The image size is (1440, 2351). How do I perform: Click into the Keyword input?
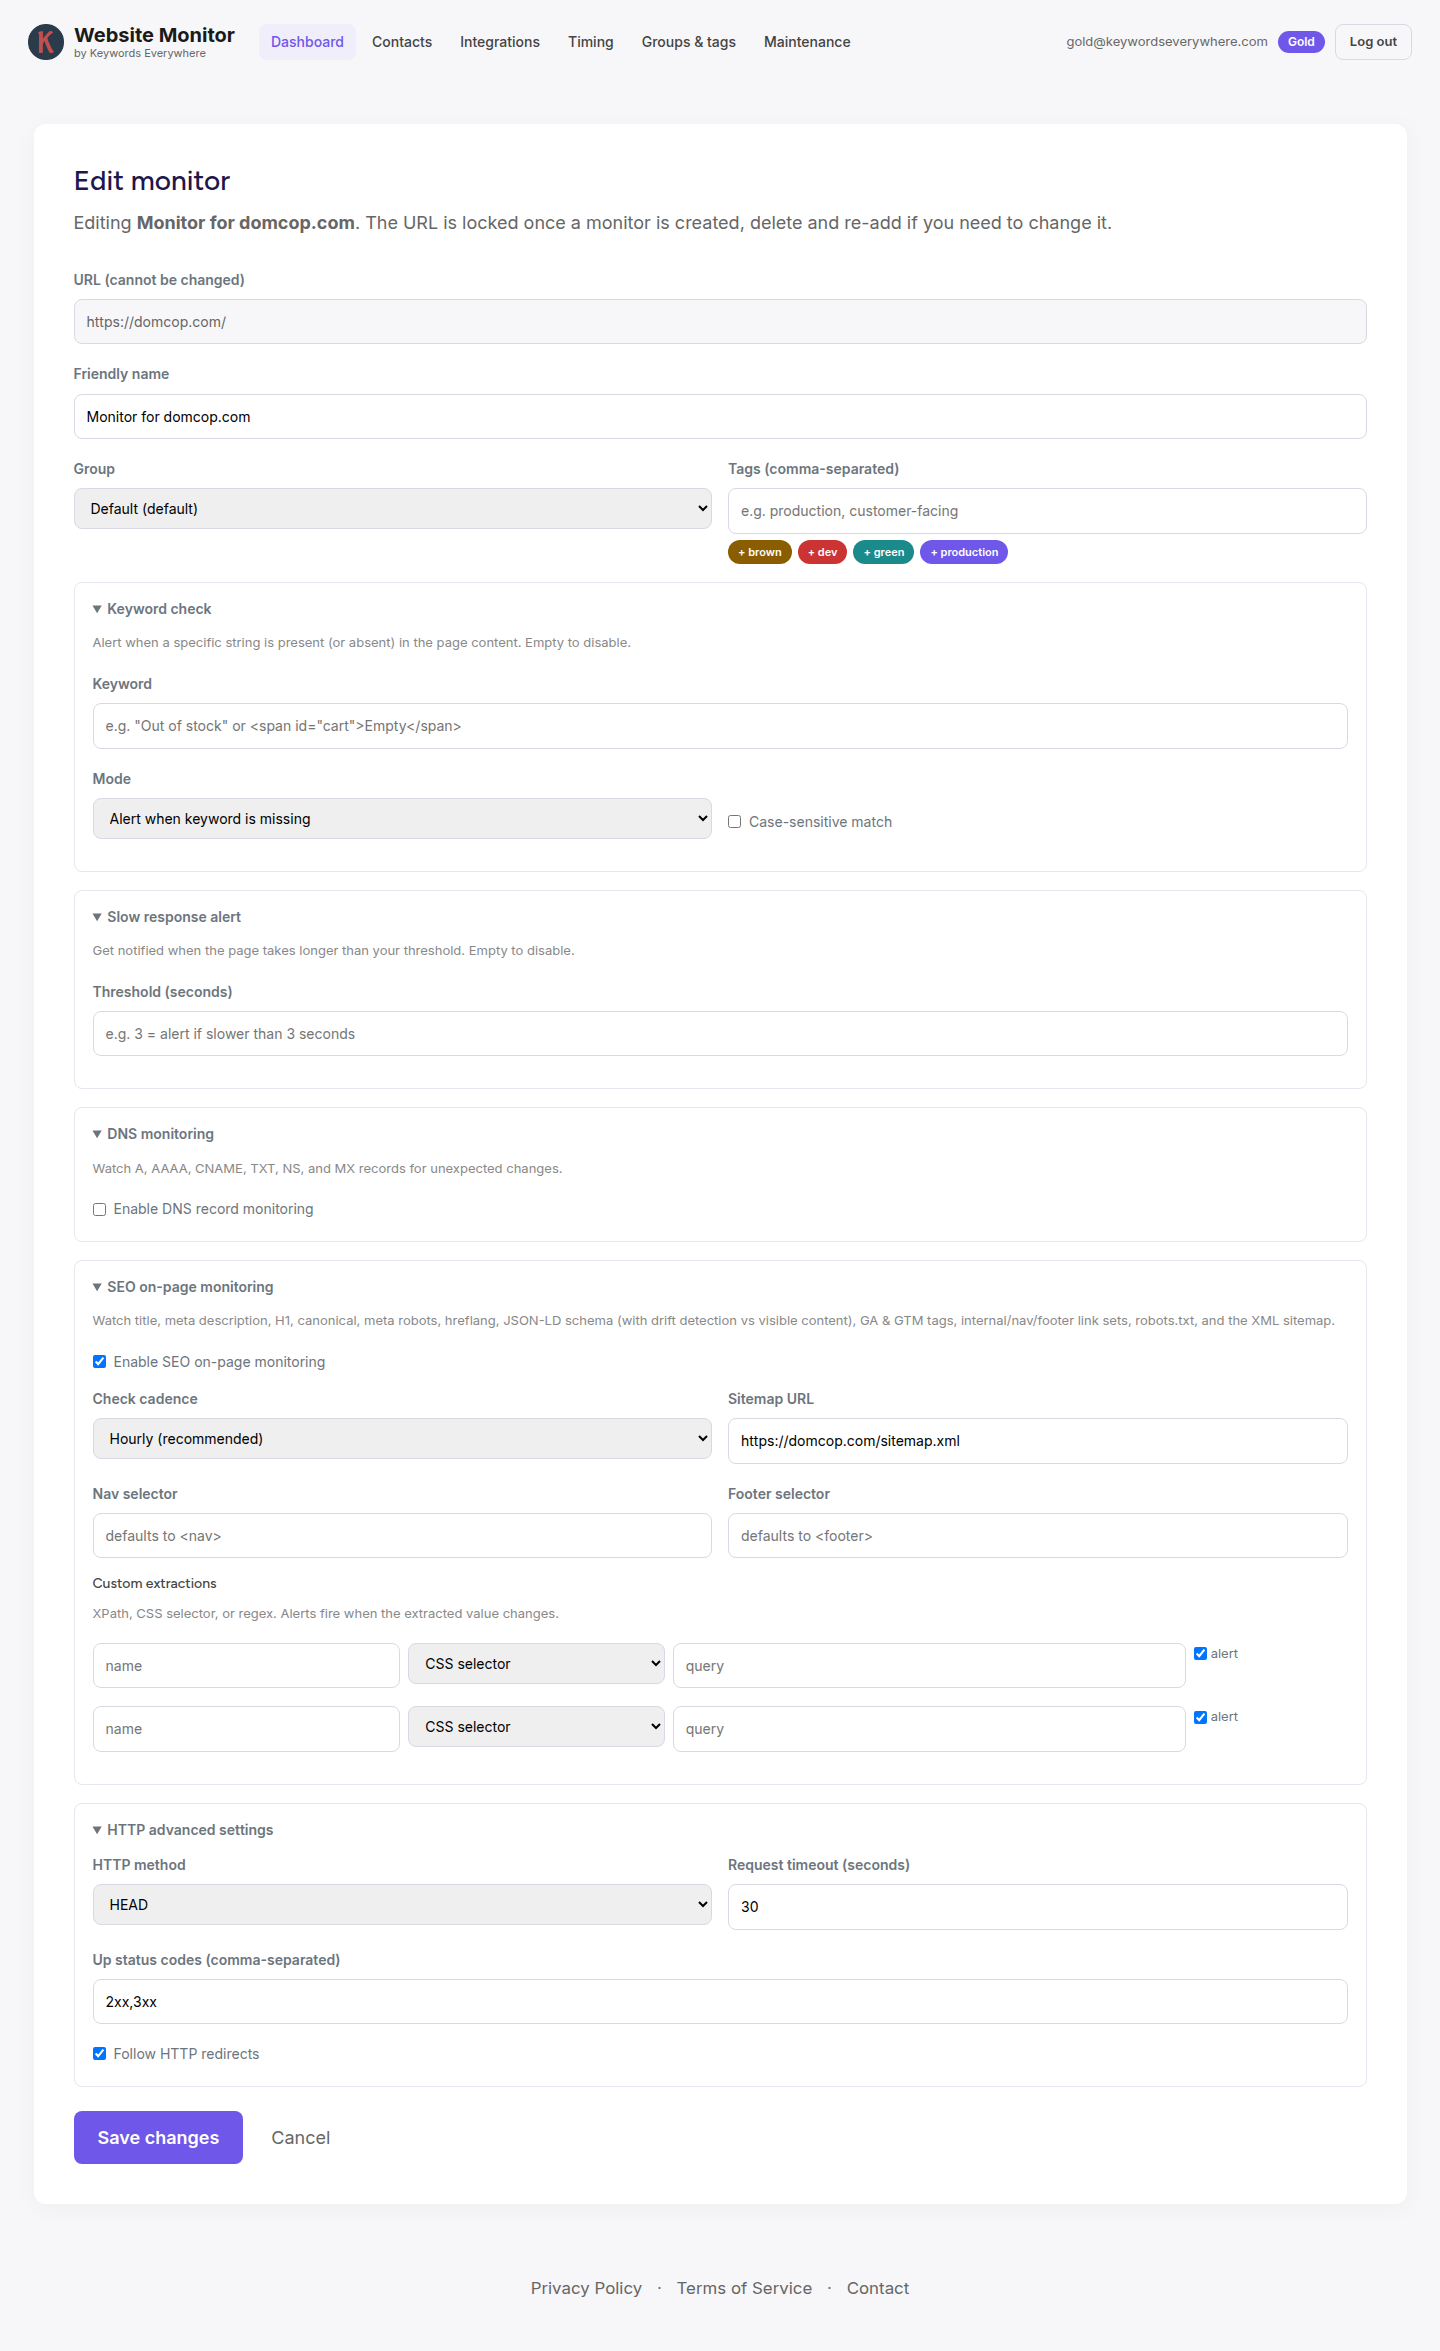(x=720, y=726)
